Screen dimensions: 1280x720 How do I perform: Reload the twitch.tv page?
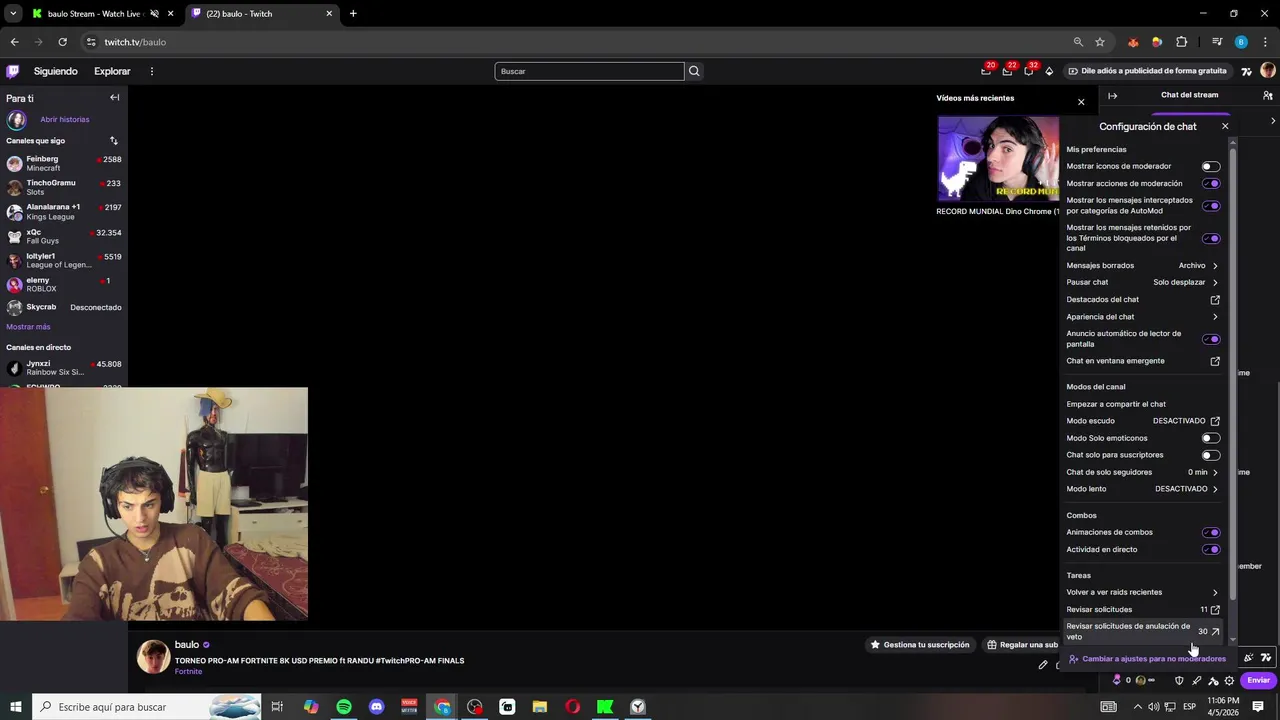[x=62, y=42]
